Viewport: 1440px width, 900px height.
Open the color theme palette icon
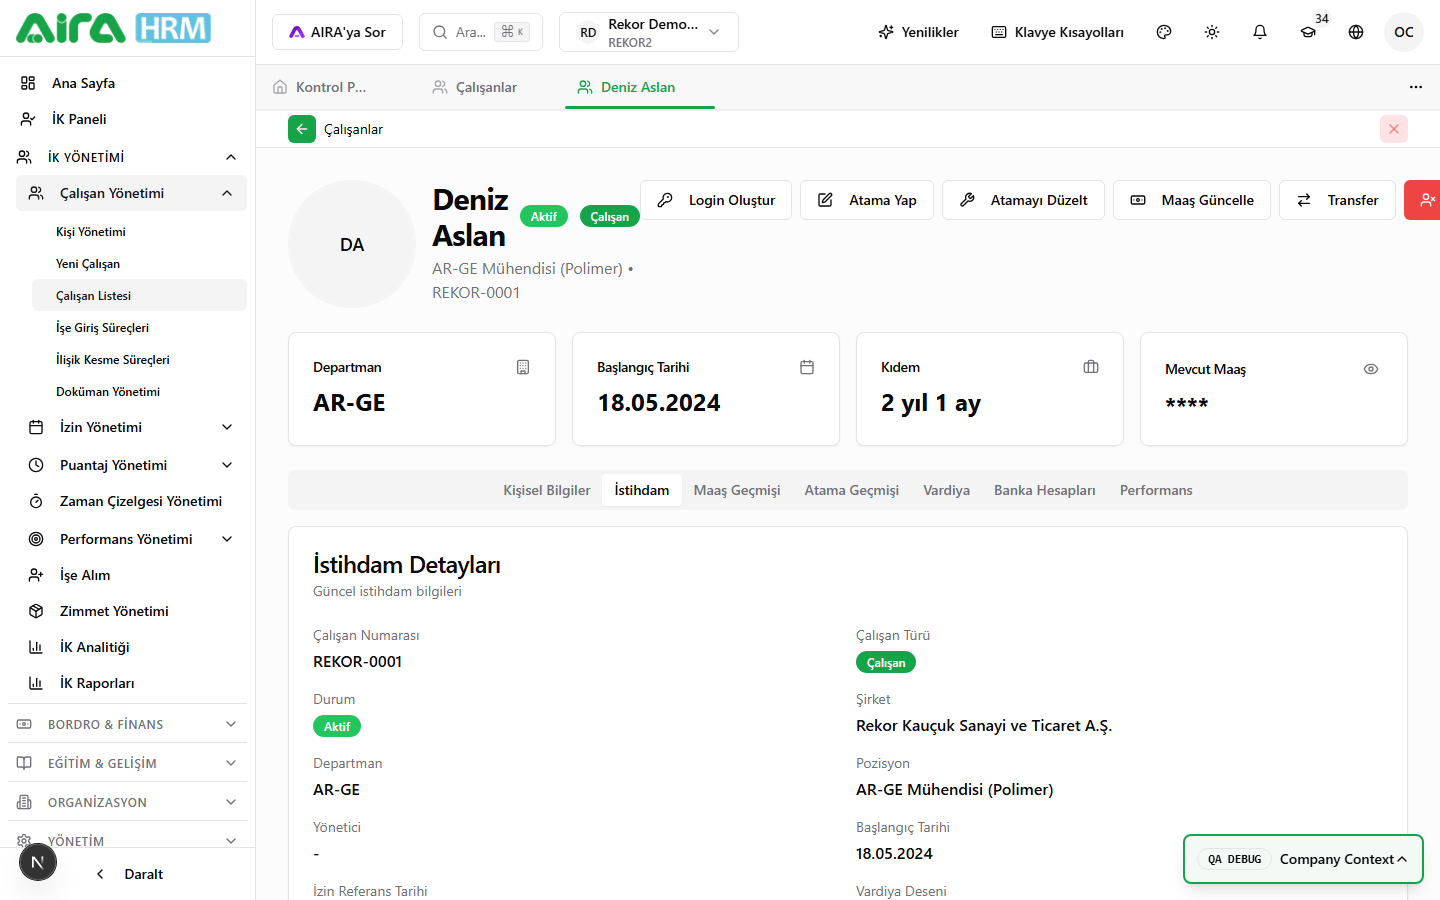(1164, 32)
